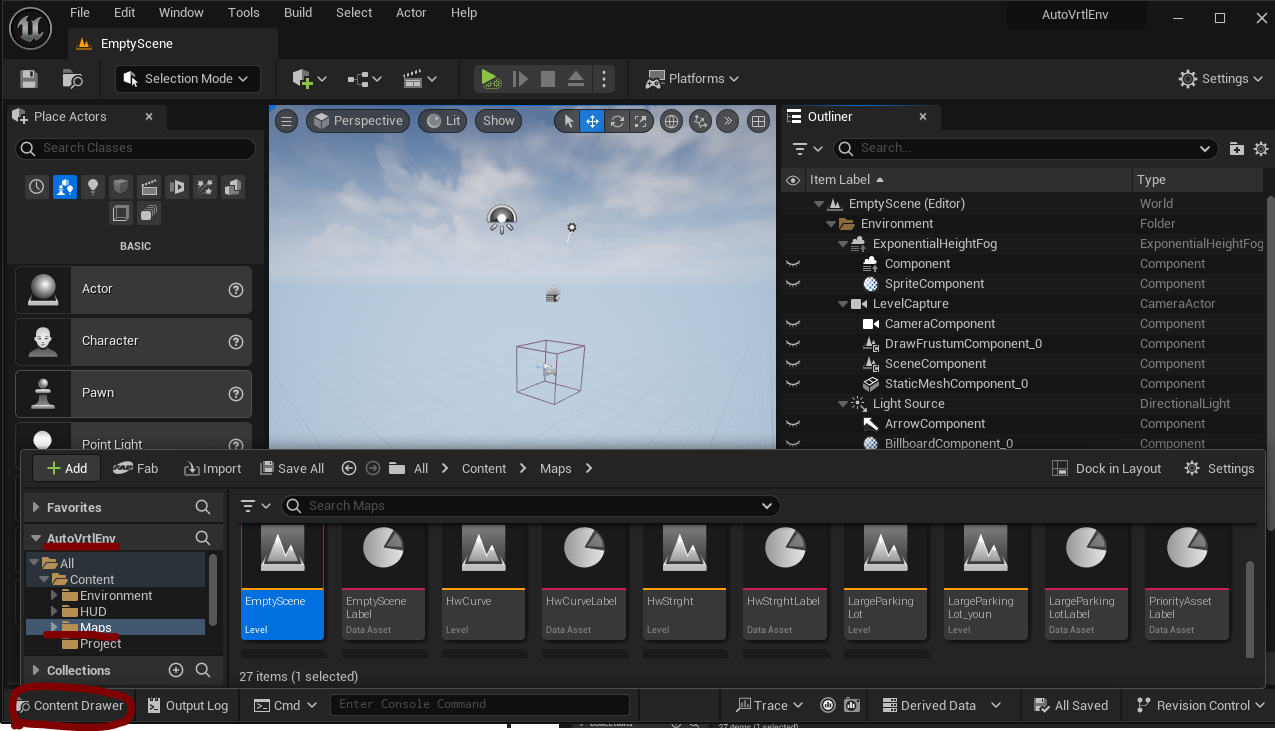Screen dimensions: 1275x731
Task: Click Dock in Layout
Action: 1107,468
